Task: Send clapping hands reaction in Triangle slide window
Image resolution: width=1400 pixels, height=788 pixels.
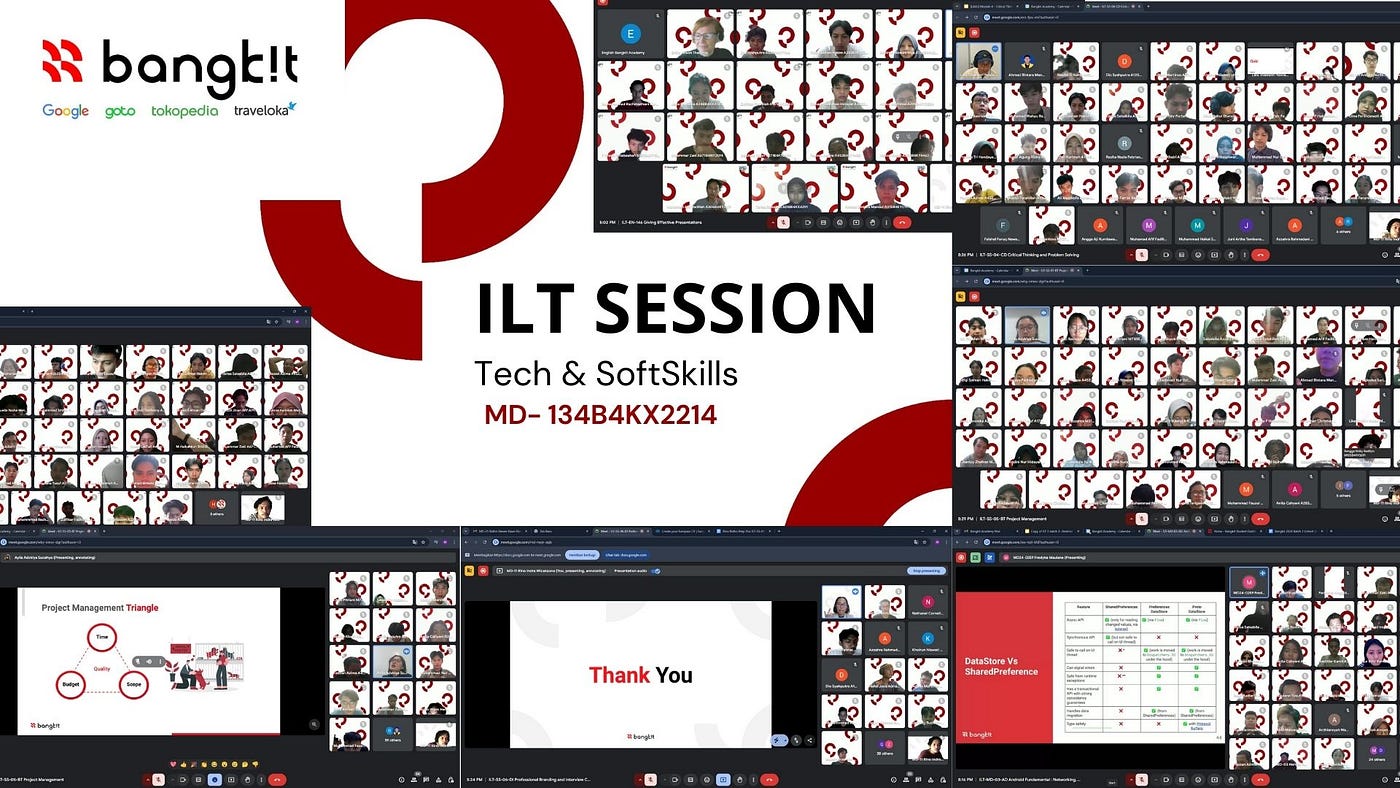Action: [204, 764]
